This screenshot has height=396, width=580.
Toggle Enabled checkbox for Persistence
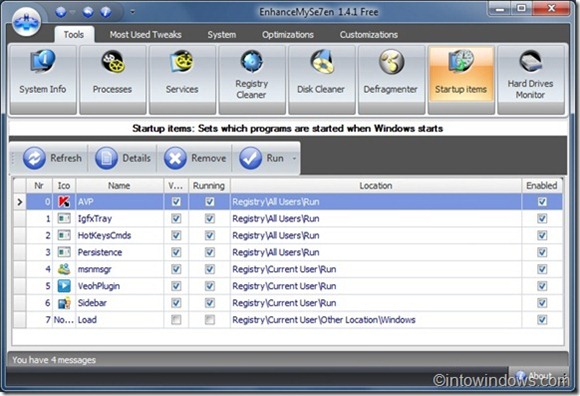542,252
